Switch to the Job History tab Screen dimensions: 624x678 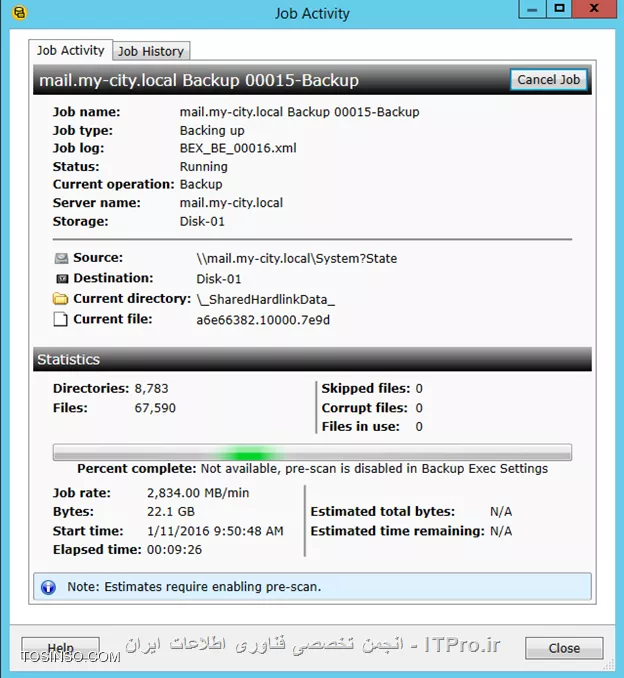pyautogui.click(x=151, y=51)
